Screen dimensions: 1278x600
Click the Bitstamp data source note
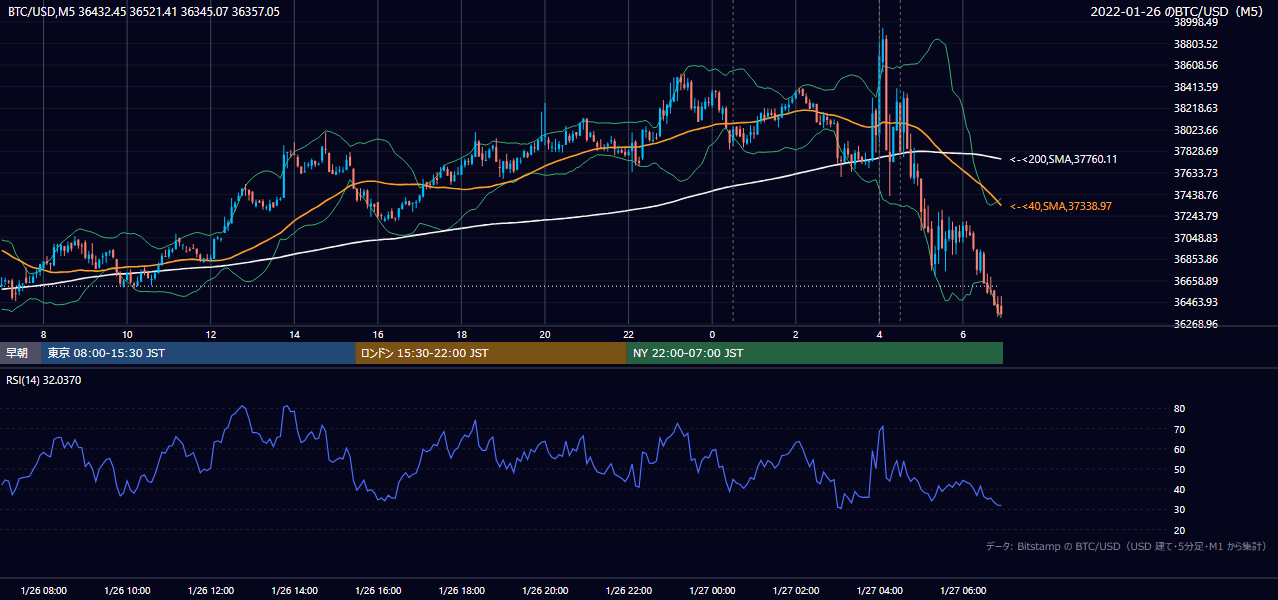1126,546
